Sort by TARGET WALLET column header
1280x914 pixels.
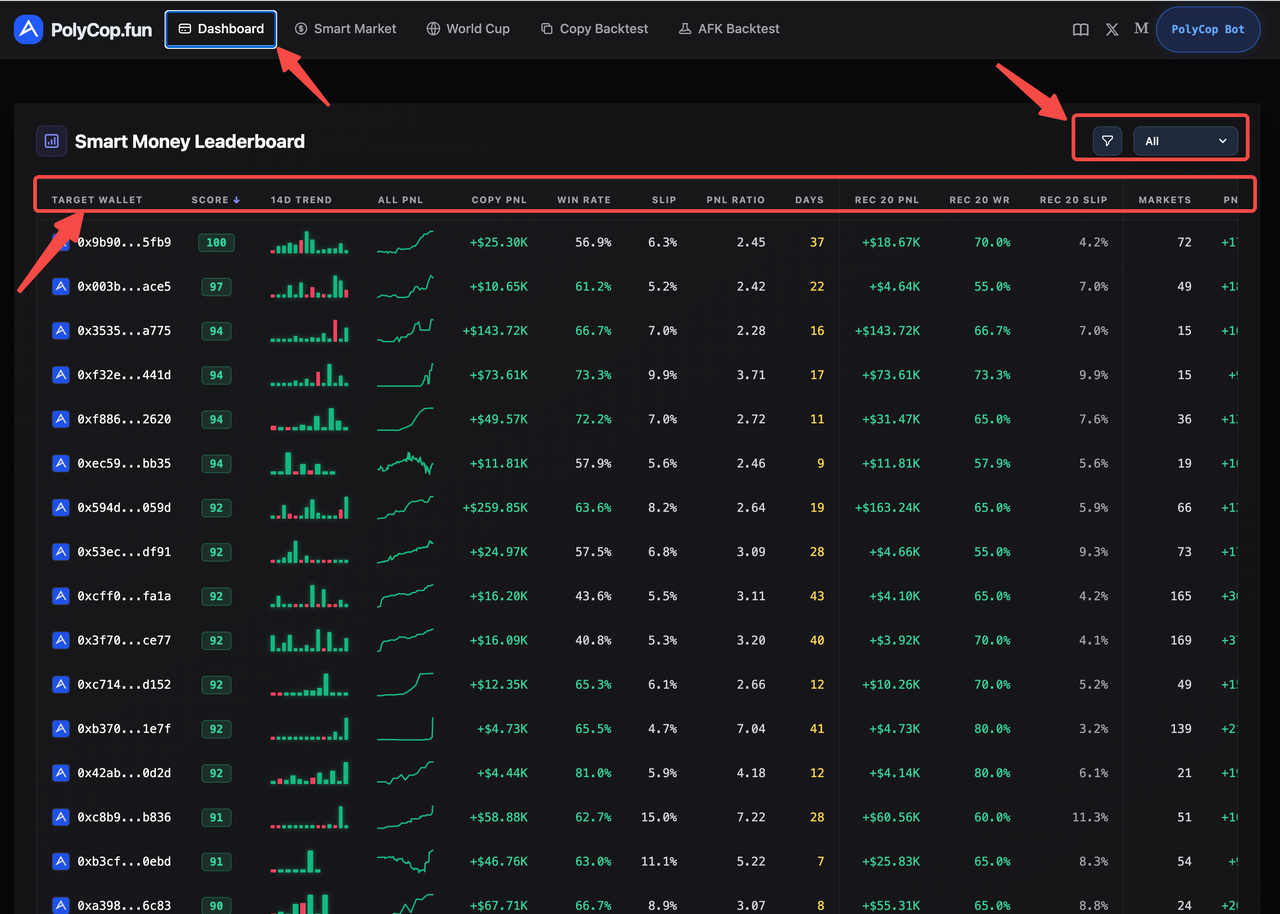coord(97,200)
